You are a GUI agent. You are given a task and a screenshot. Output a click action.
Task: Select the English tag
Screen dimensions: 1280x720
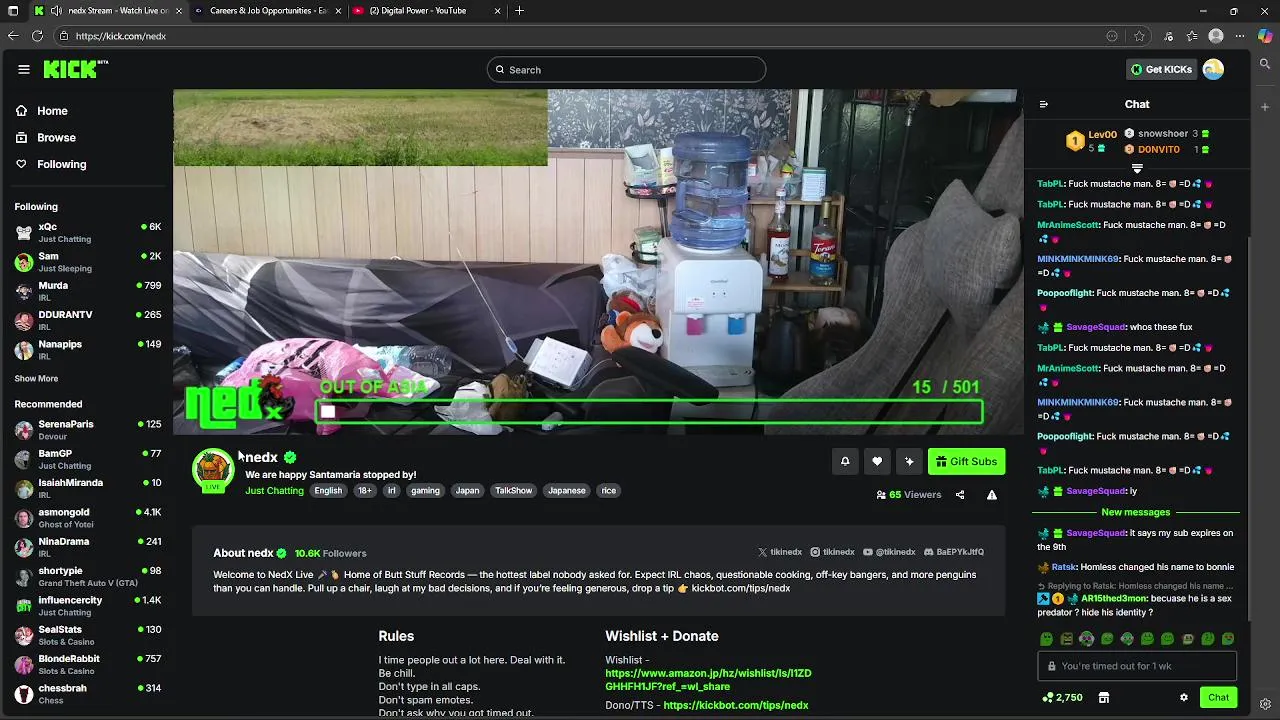point(328,490)
